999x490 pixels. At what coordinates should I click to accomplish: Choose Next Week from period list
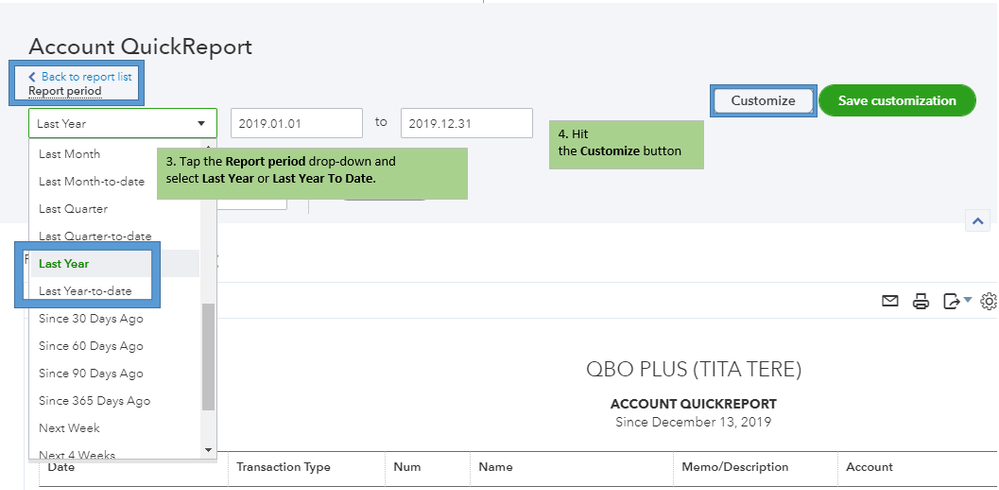click(69, 428)
